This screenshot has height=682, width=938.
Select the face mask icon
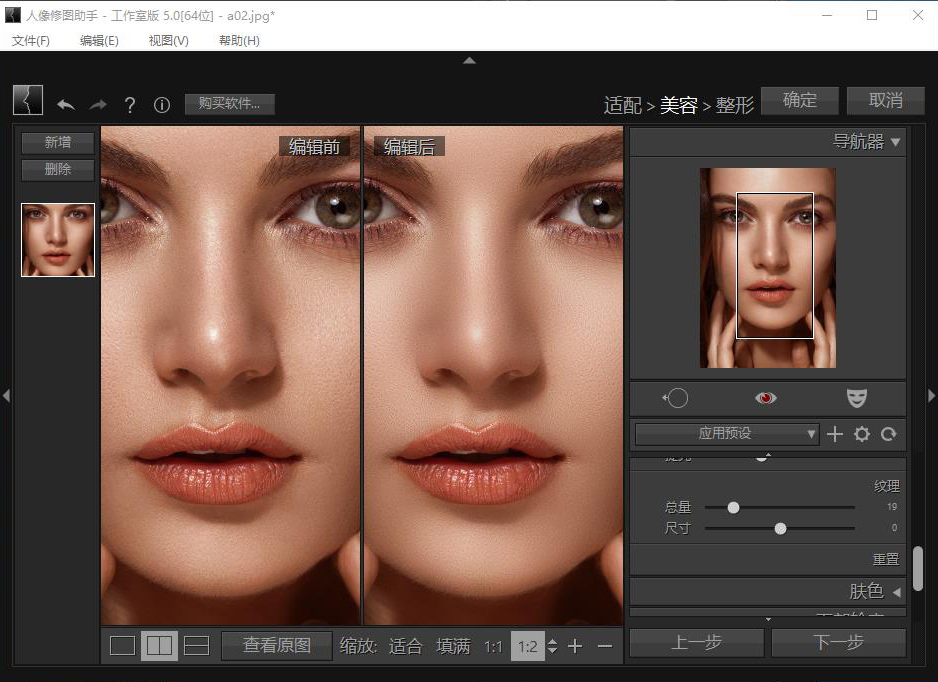coord(856,398)
